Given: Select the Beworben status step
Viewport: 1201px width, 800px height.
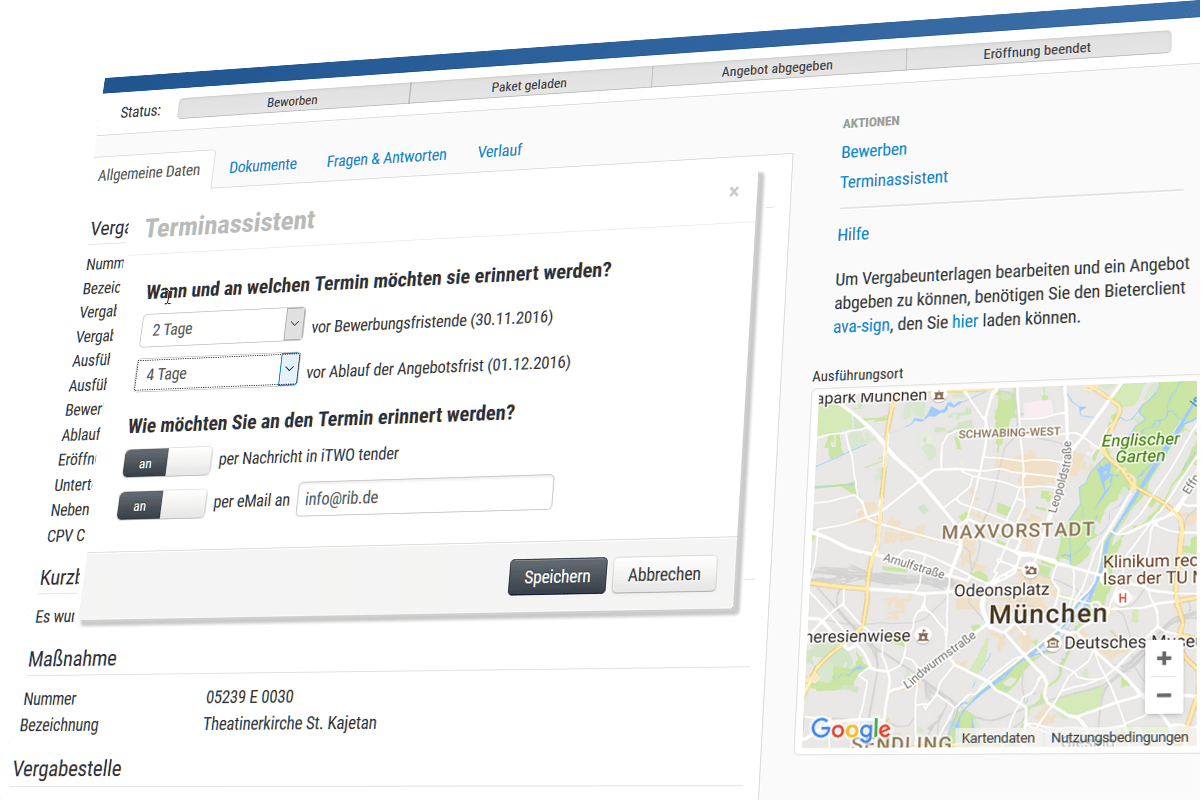Looking at the screenshot, I should coord(293,102).
